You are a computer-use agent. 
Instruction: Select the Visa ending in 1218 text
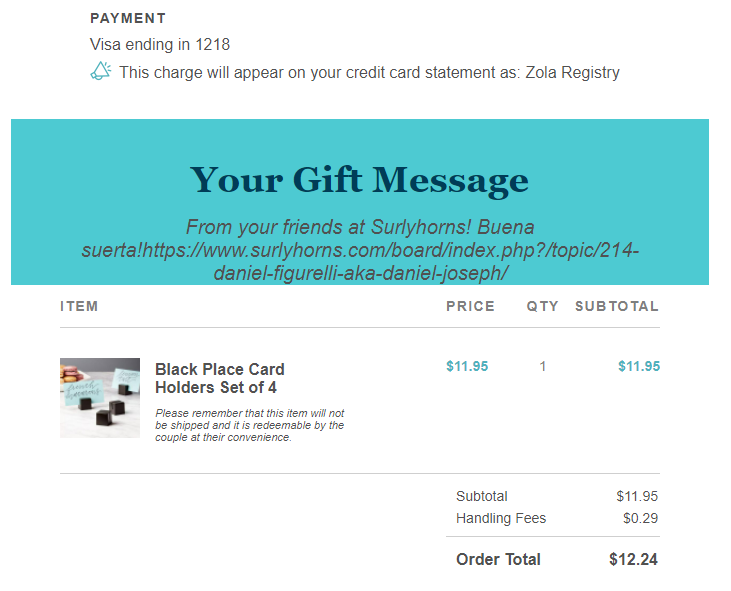(160, 44)
